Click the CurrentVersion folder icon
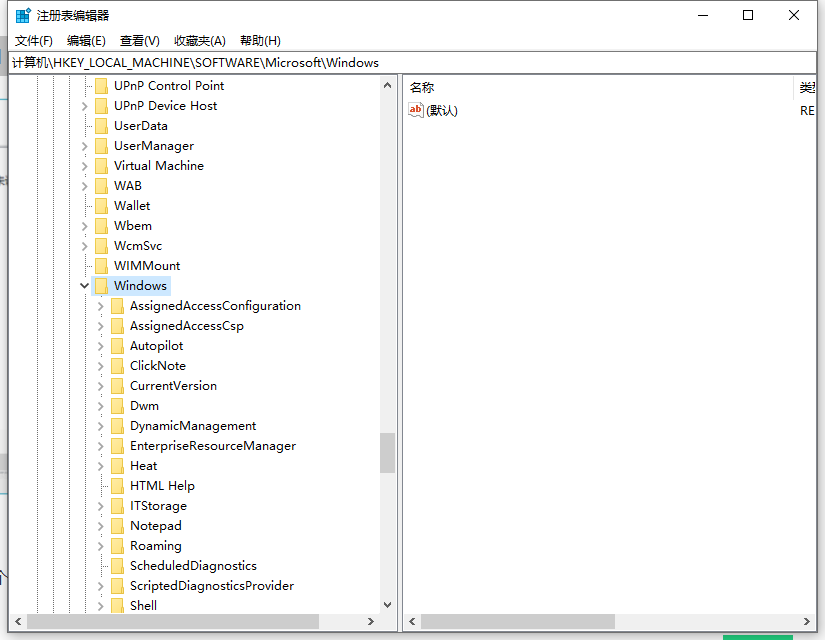825x640 pixels. [119, 385]
